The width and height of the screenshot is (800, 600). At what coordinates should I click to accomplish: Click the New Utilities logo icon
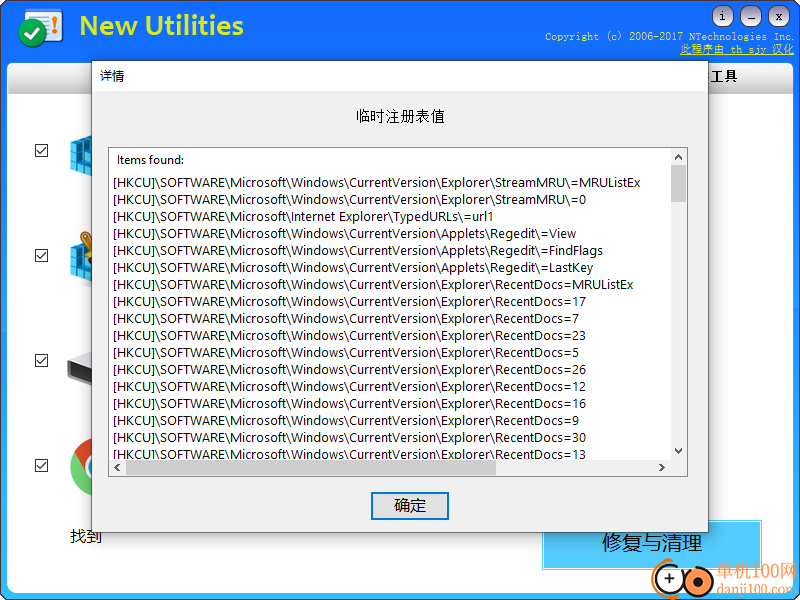click(x=40, y=29)
